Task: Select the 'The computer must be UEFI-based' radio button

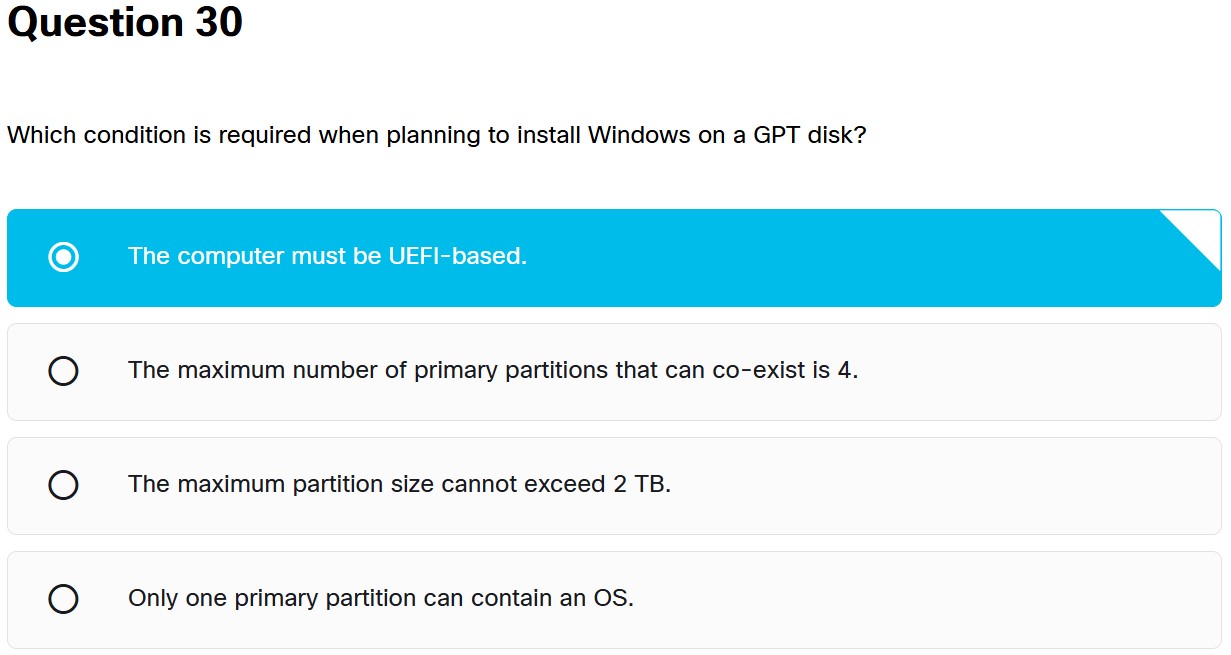Action: (64, 257)
